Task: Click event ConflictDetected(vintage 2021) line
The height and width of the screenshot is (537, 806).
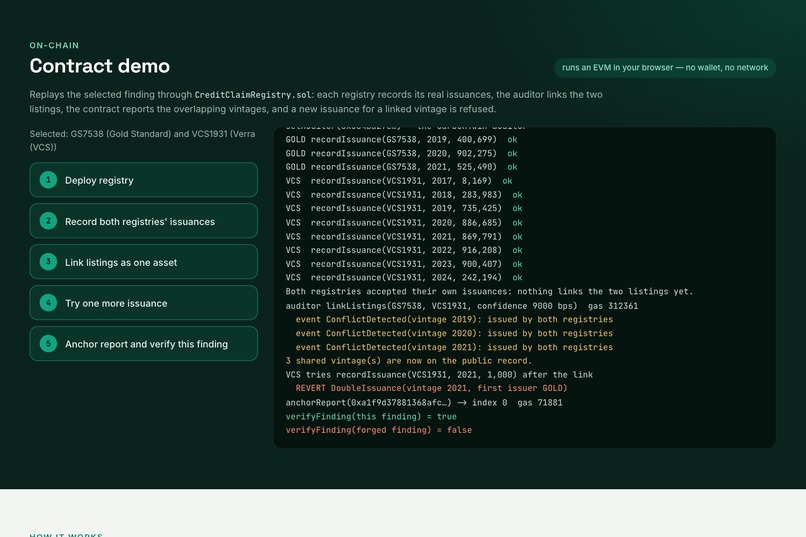Action: coord(454,347)
